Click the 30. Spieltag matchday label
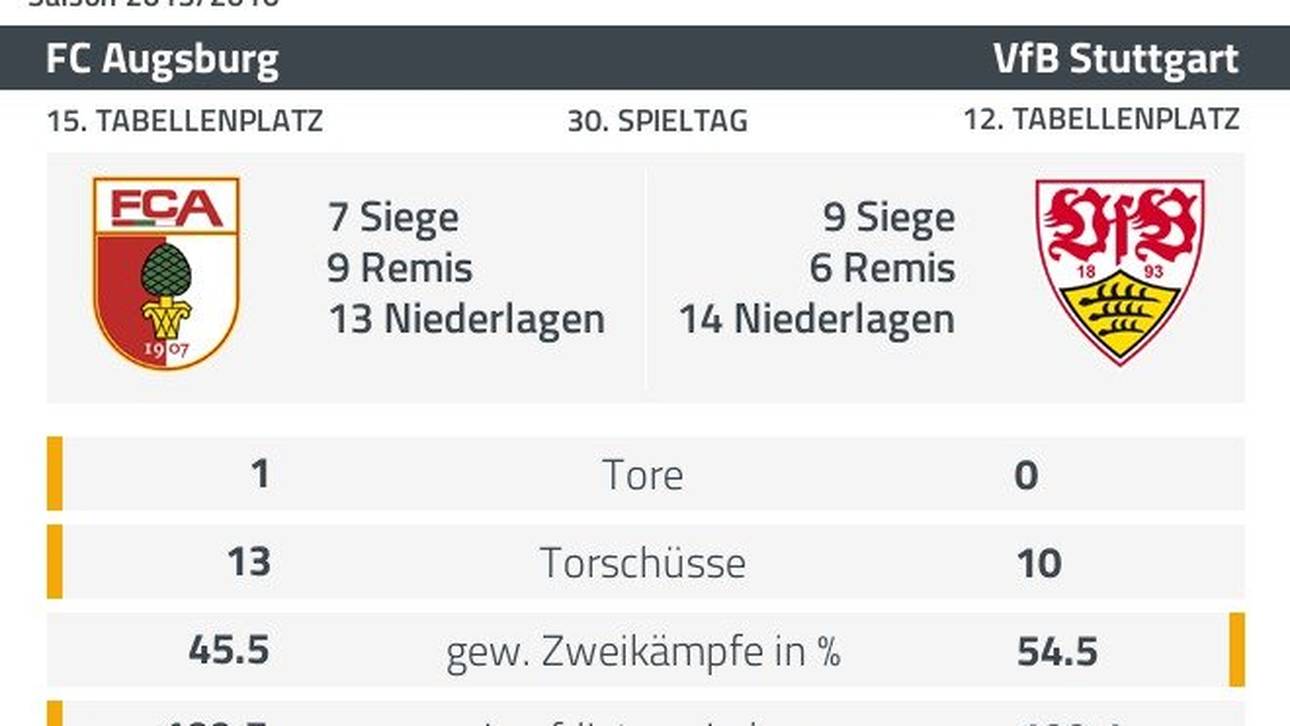 coord(657,121)
